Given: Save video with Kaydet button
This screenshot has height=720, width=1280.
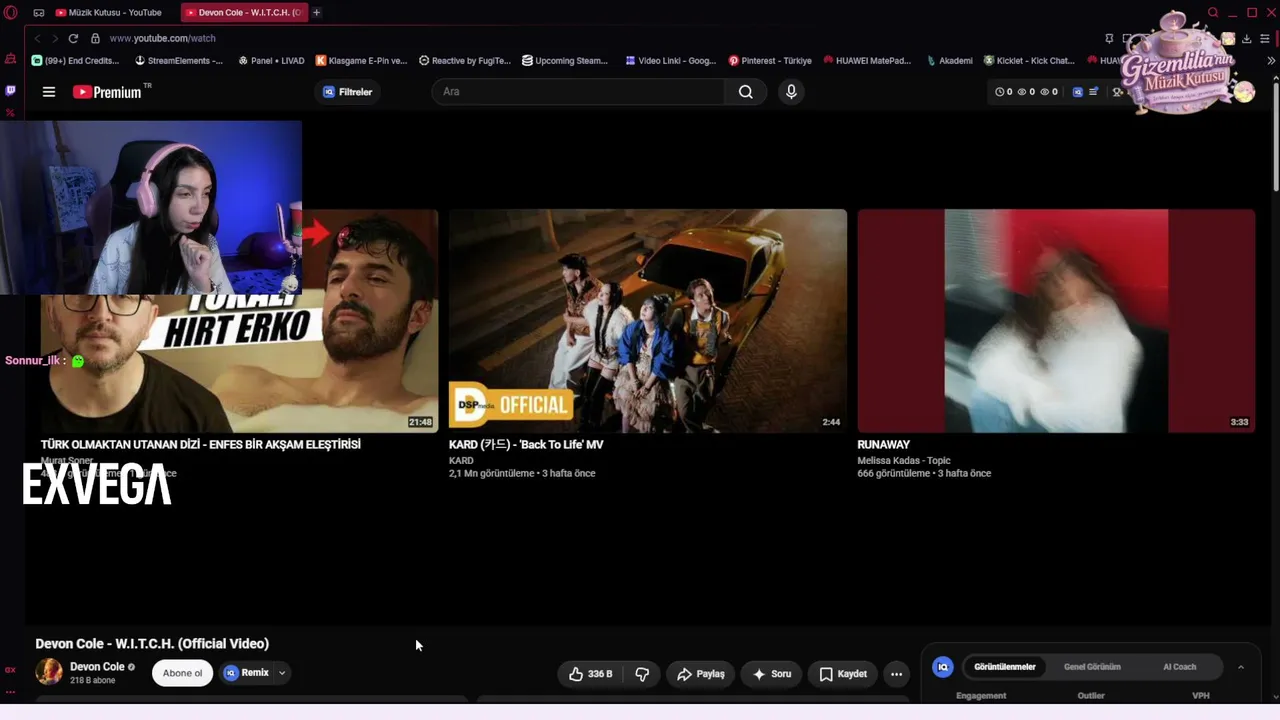Looking at the screenshot, I should click(843, 674).
